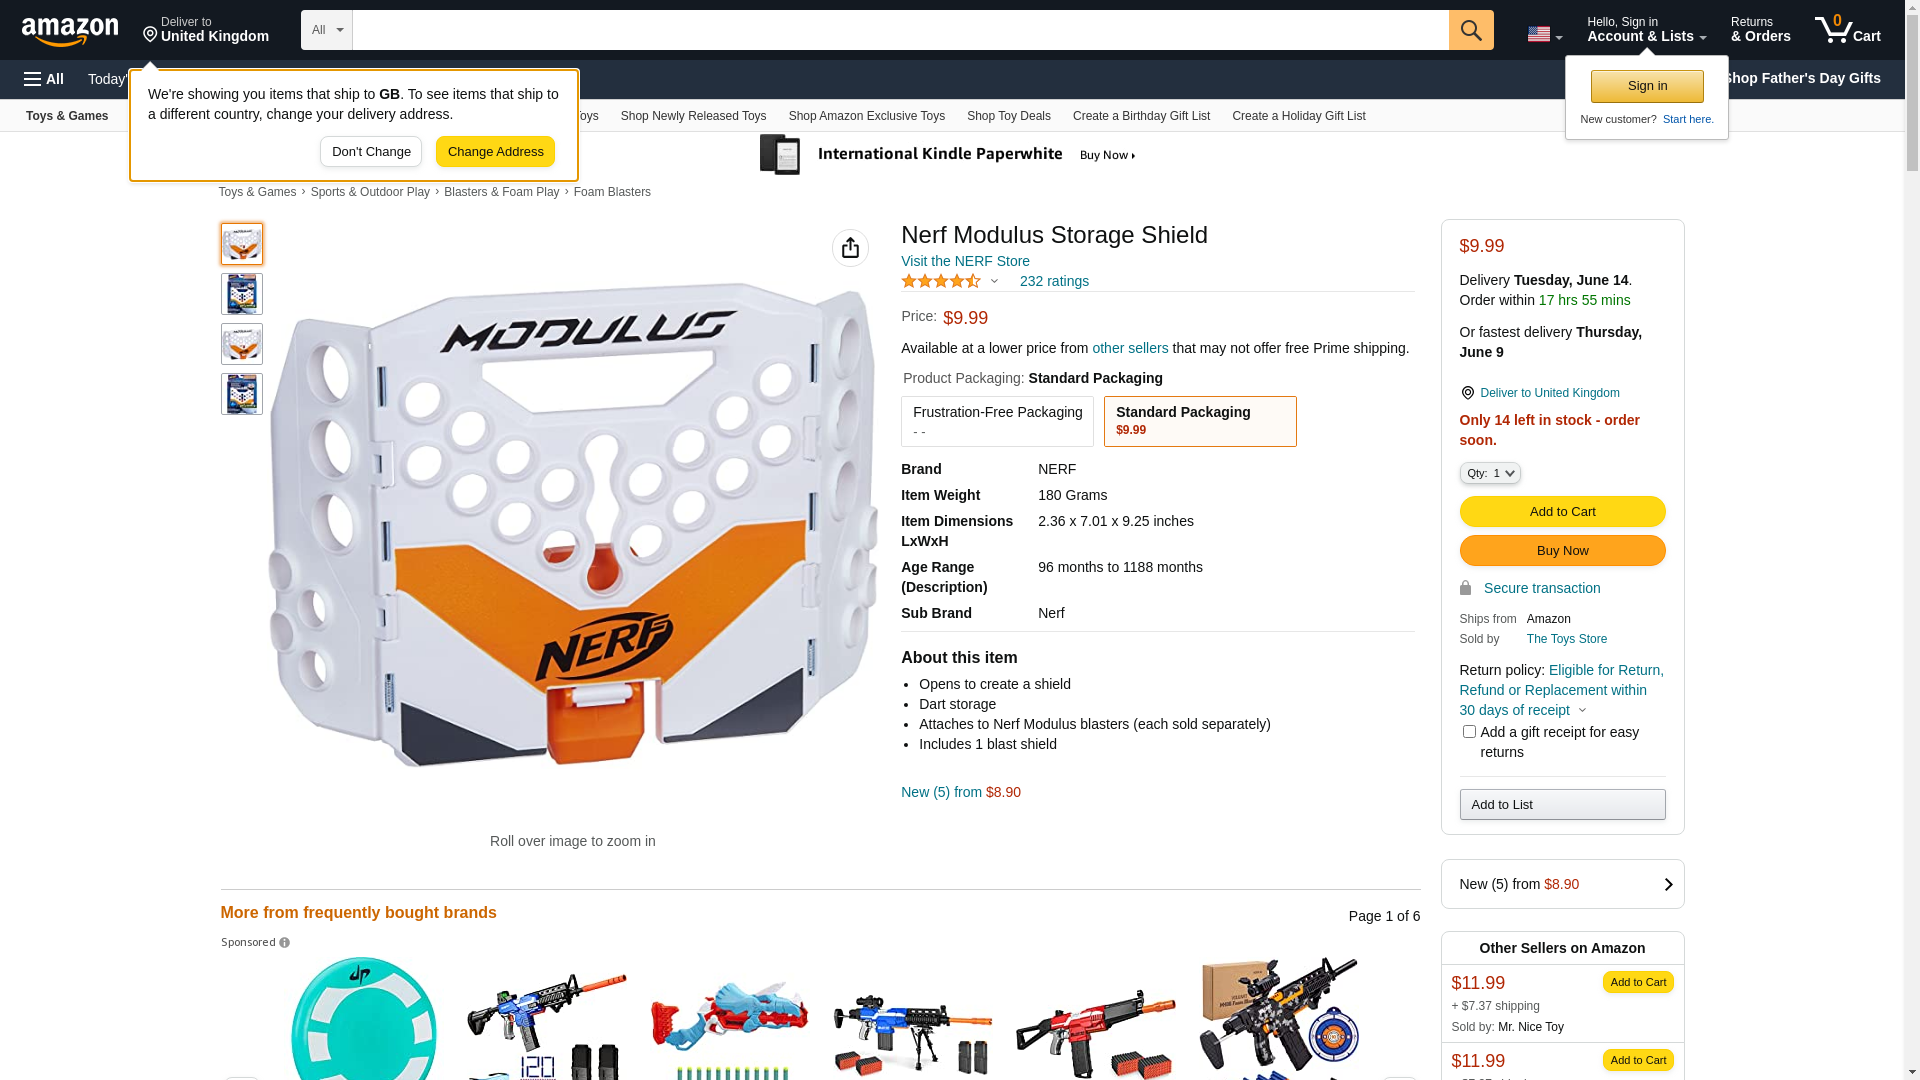Open Shop Newly Released Toys tab
Image resolution: width=1920 pixels, height=1080 pixels.
click(693, 116)
